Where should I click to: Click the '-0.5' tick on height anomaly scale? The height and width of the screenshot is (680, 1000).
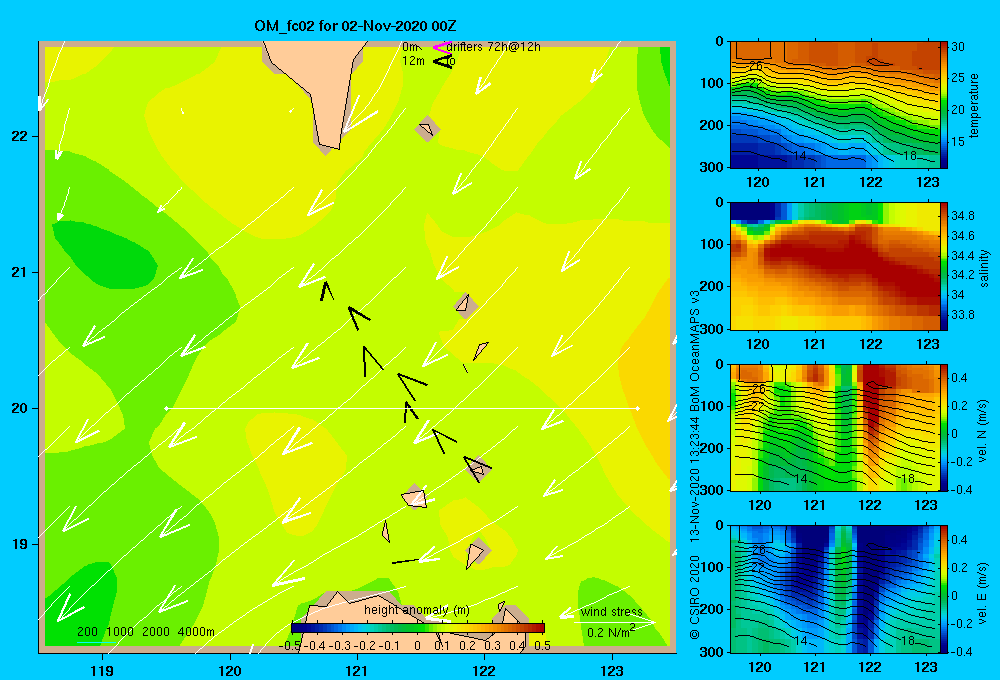290,646
